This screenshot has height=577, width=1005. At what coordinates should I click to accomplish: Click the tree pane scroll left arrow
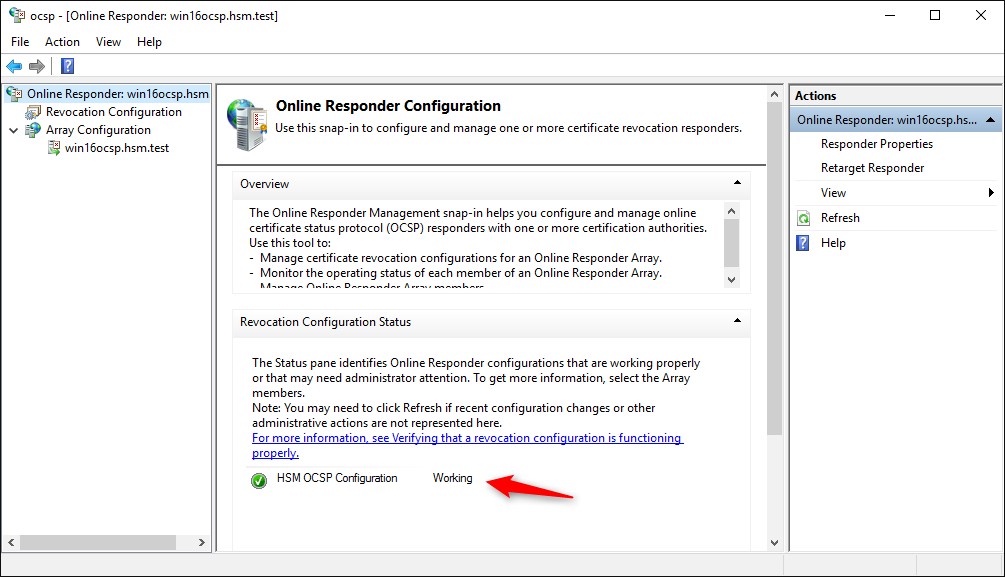click(11, 542)
